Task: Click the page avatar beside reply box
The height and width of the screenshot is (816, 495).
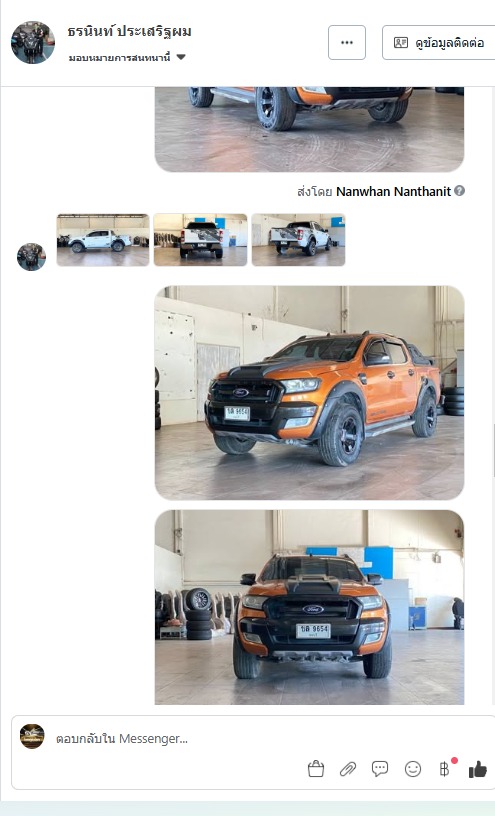Action: click(x=32, y=736)
